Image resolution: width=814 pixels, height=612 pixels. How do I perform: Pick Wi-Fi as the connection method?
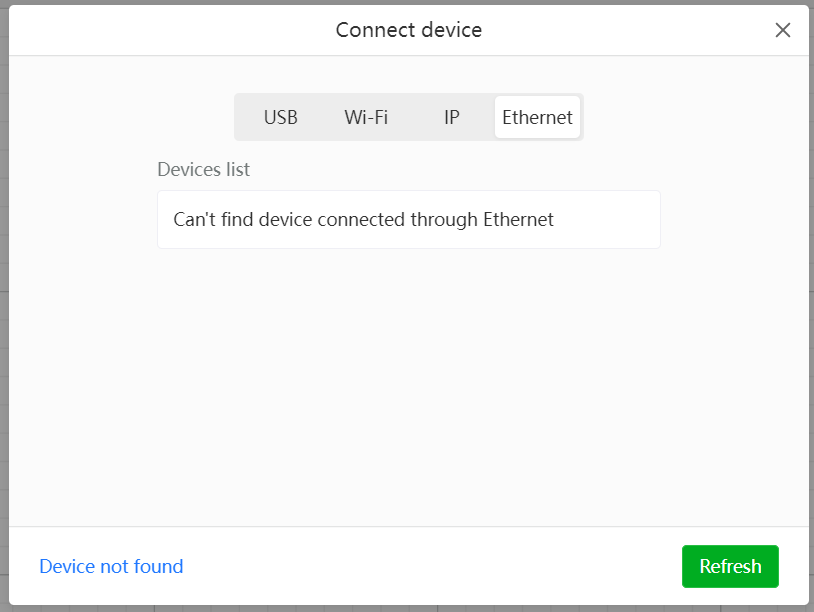point(366,117)
